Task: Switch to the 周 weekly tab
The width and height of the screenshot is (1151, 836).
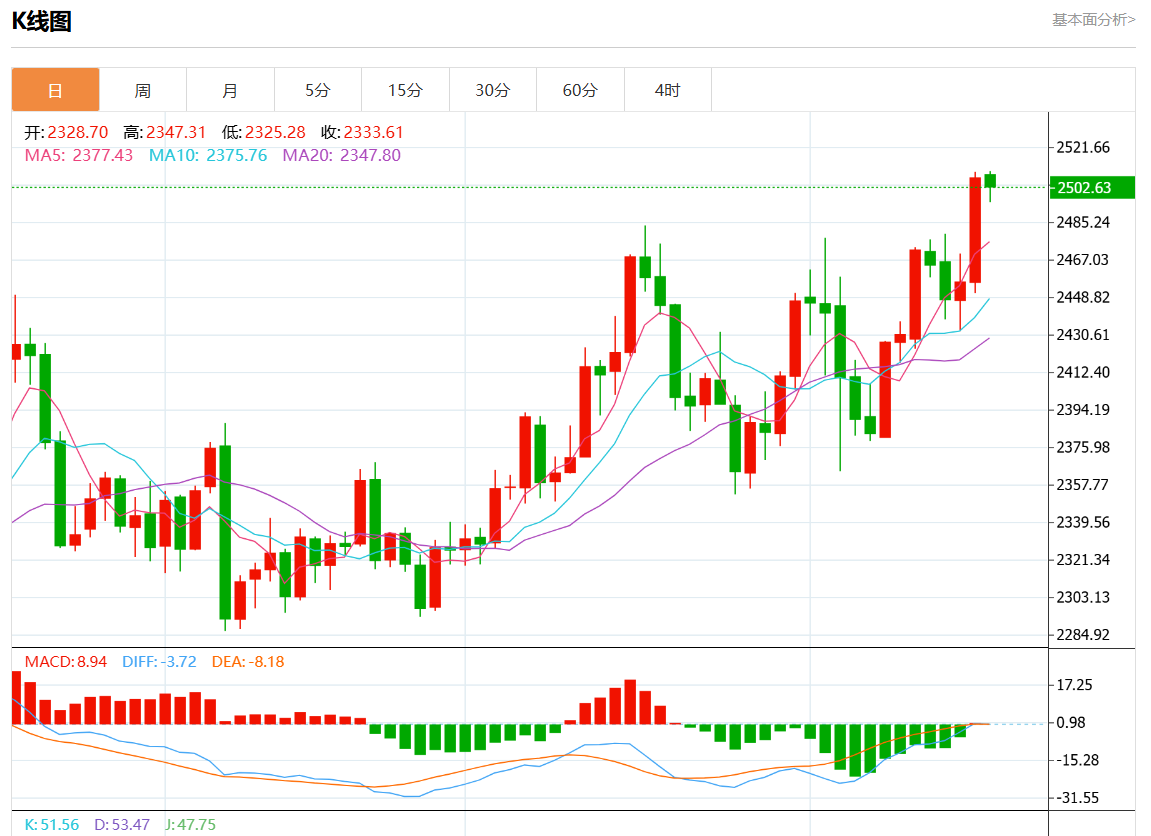Action: click(x=143, y=90)
